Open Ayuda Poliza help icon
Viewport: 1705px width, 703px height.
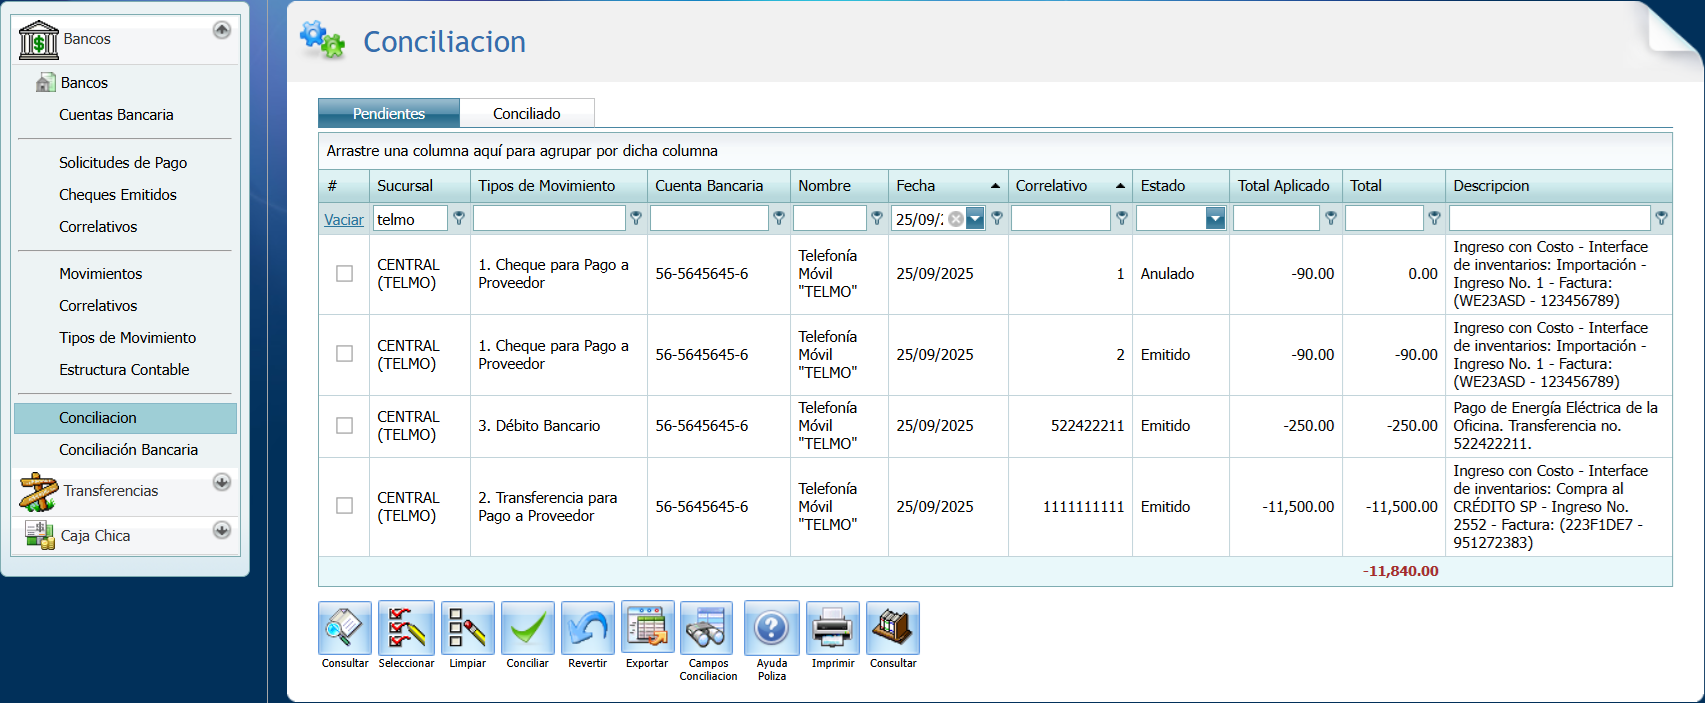coord(771,628)
